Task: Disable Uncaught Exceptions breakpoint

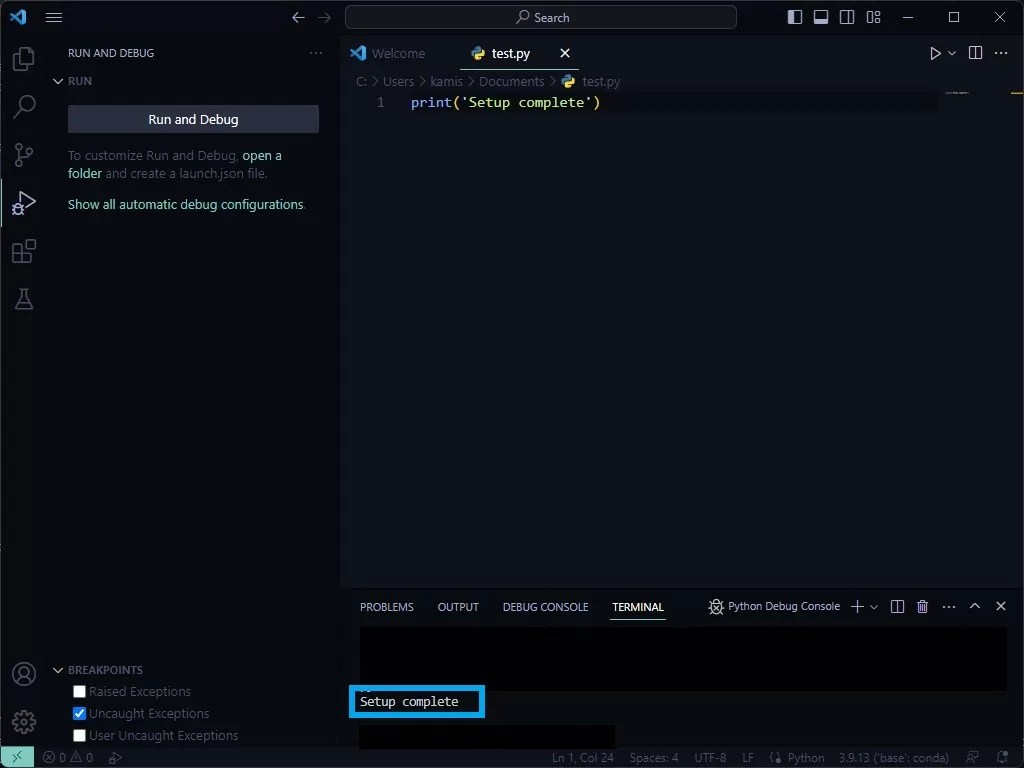Action: (79, 713)
